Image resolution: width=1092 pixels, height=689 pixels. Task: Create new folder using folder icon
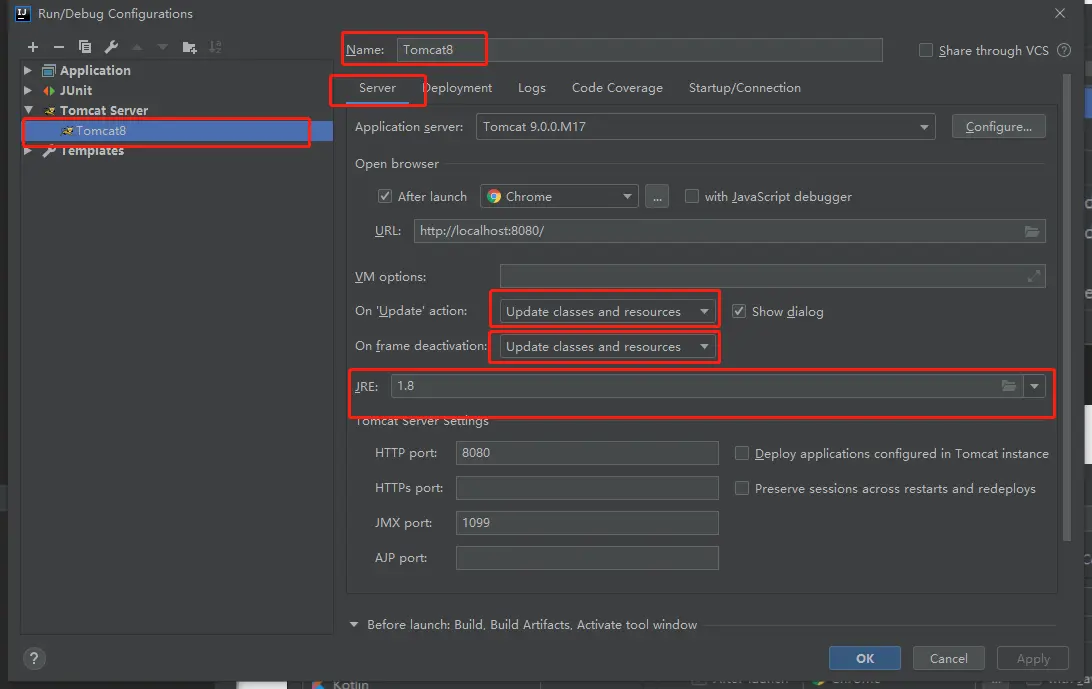coord(189,47)
